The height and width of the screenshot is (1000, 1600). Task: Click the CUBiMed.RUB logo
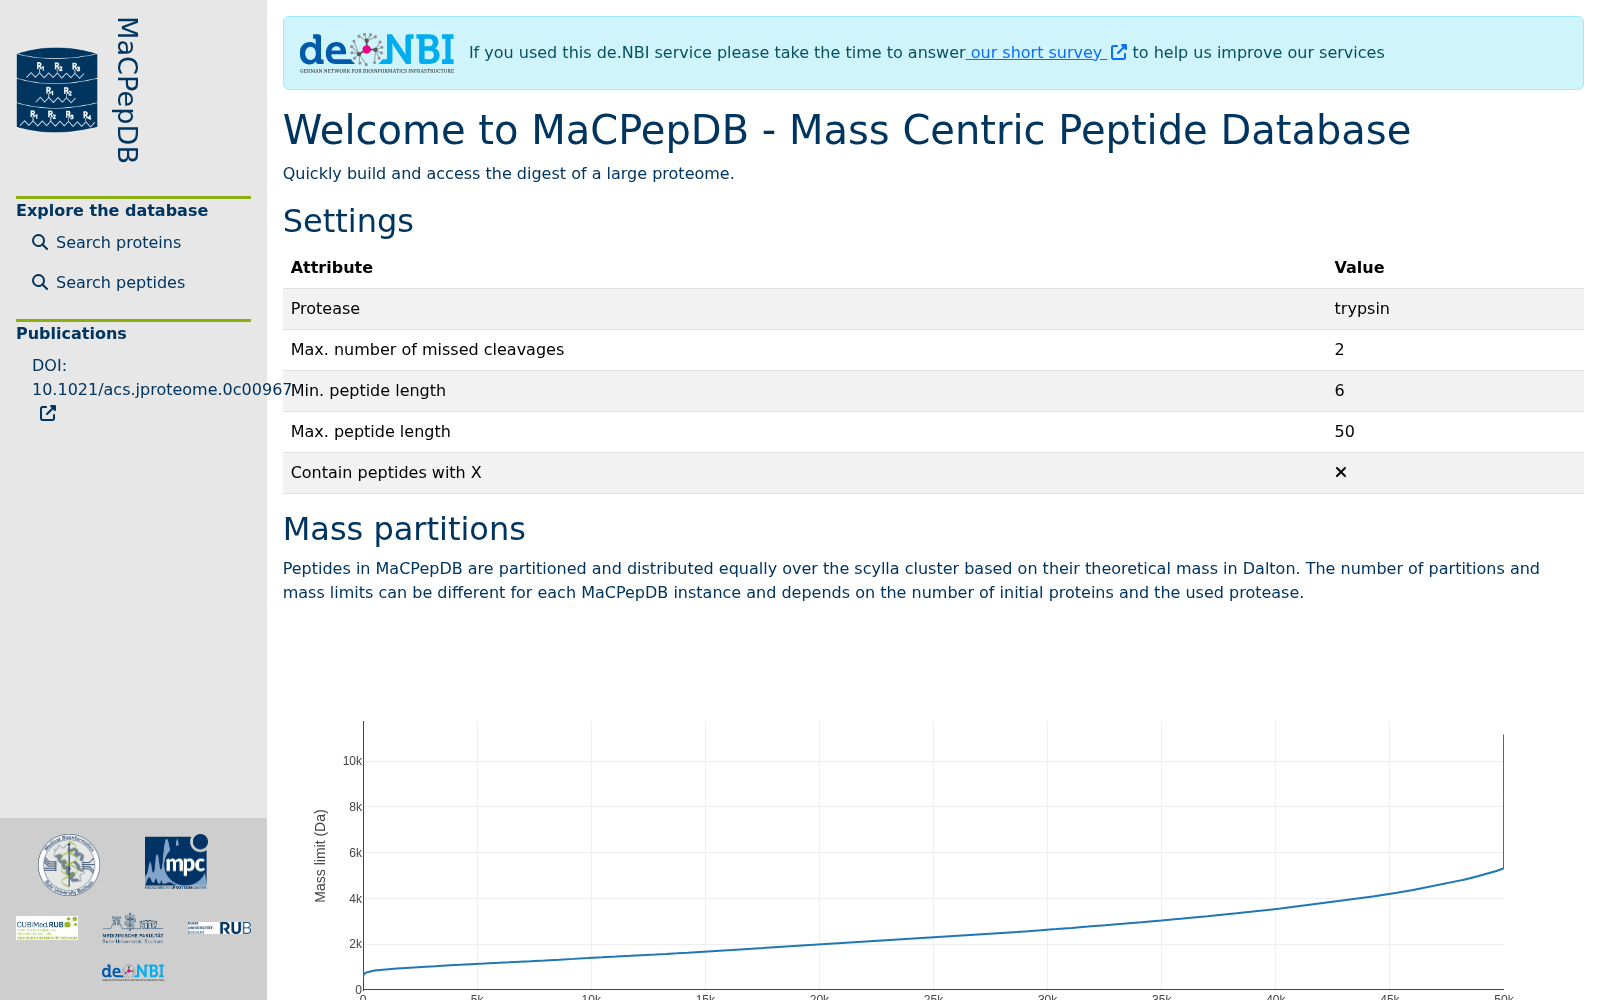coord(47,928)
